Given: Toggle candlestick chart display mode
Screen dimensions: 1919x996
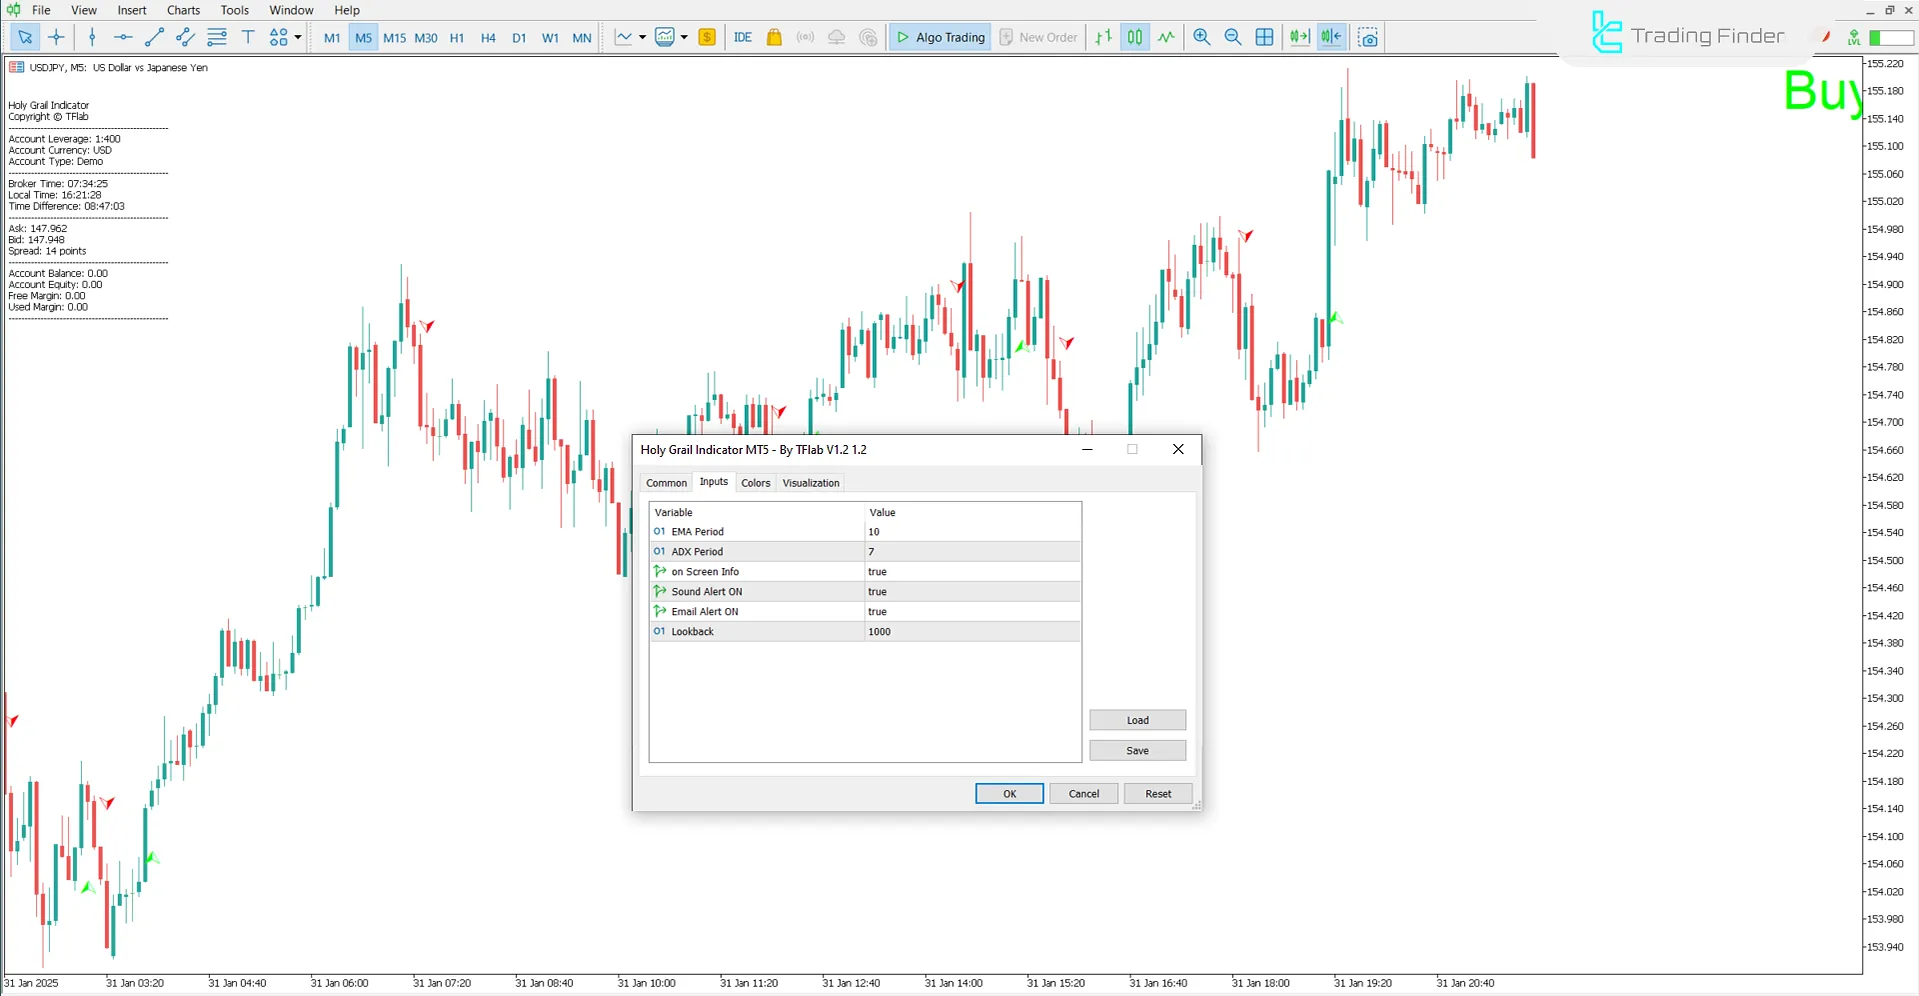Looking at the screenshot, I should tap(1135, 37).
